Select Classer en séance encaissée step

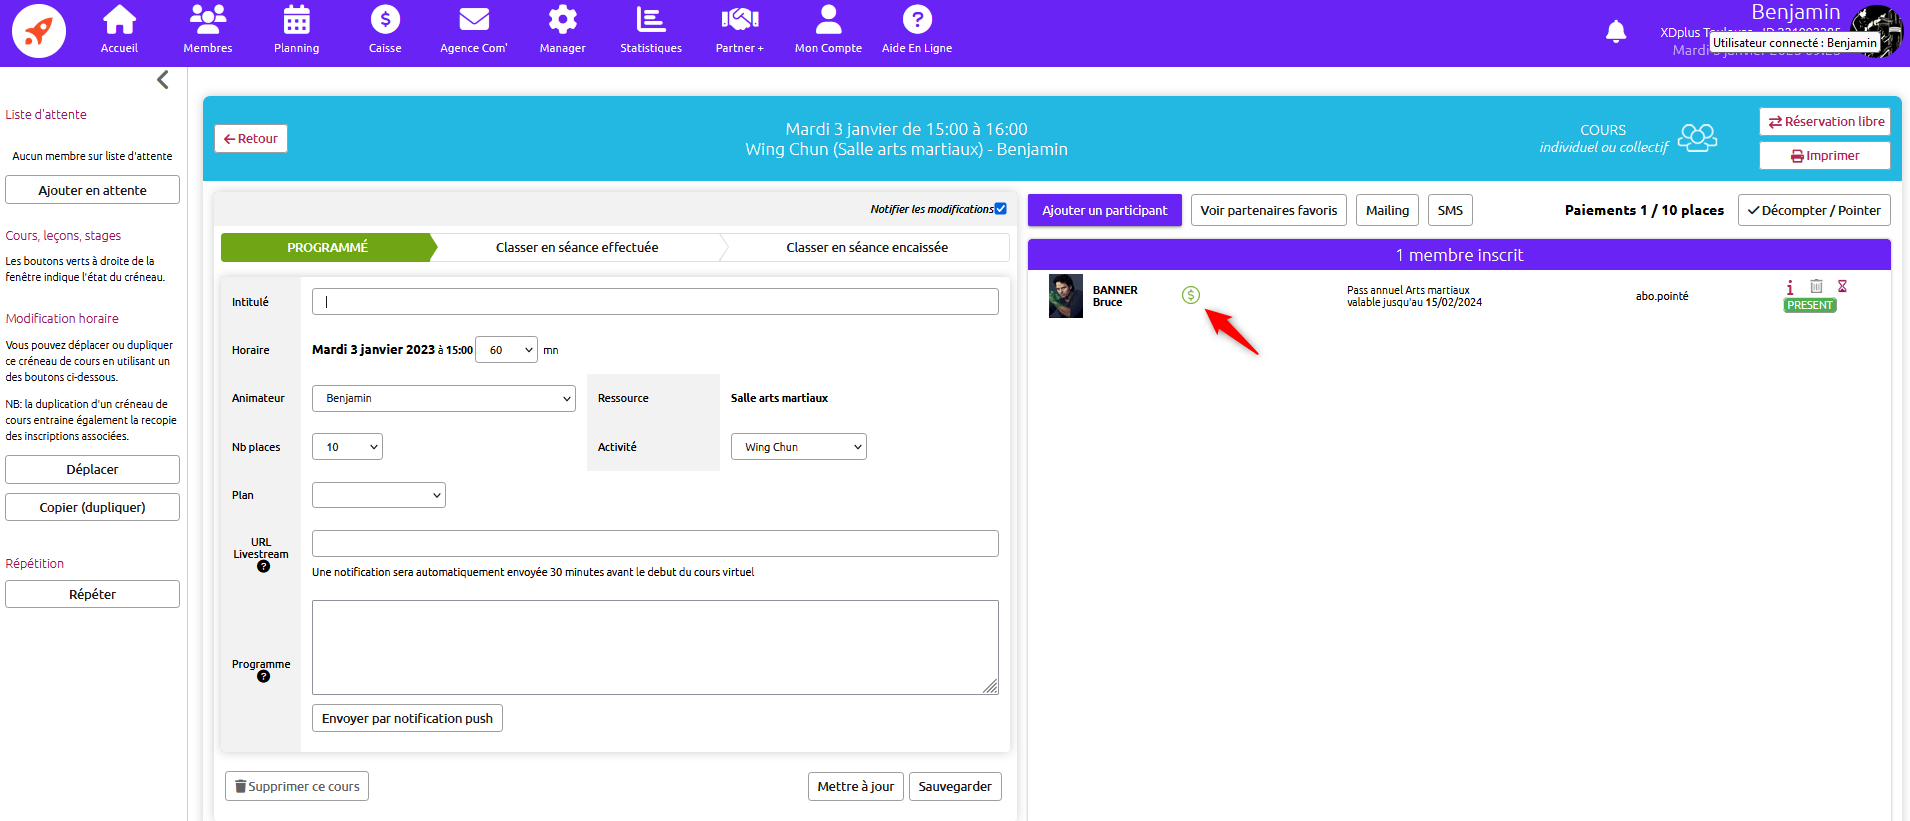tap(866, 247)
